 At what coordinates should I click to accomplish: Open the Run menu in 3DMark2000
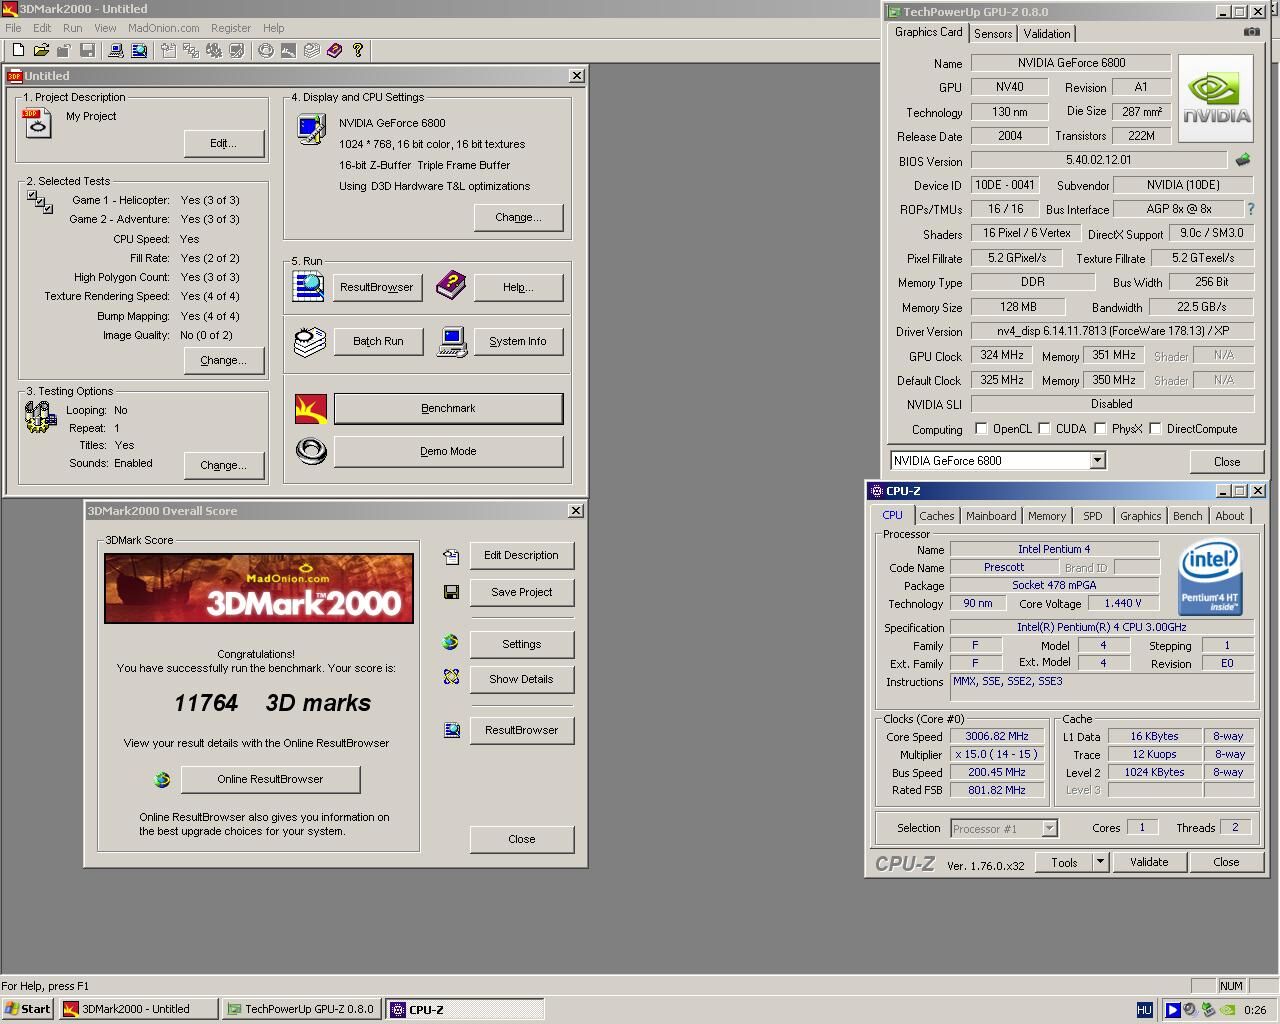tap(73, 28)
